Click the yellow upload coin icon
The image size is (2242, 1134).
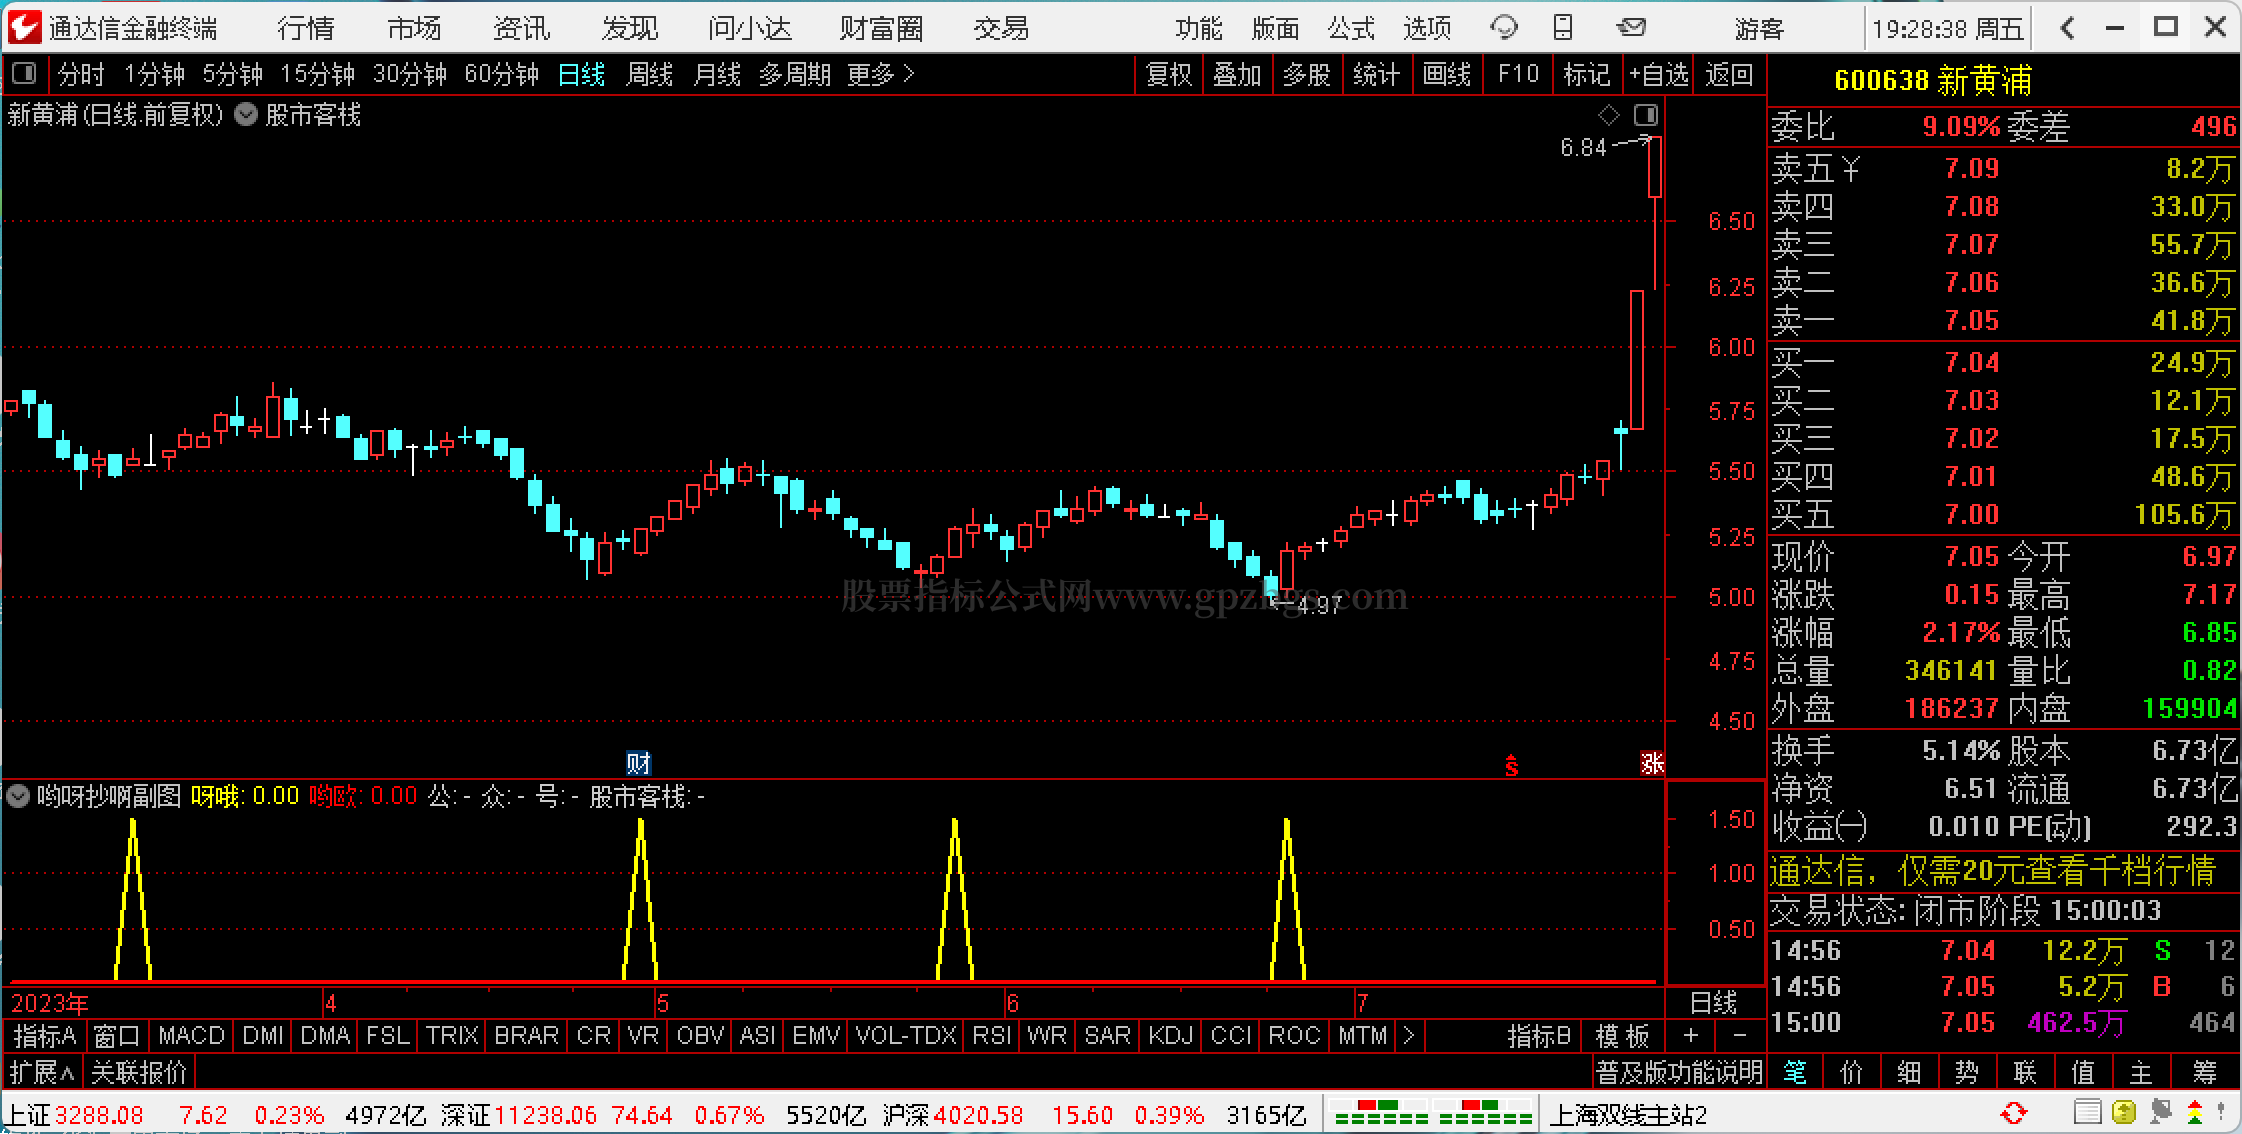pos(2124,1112)
